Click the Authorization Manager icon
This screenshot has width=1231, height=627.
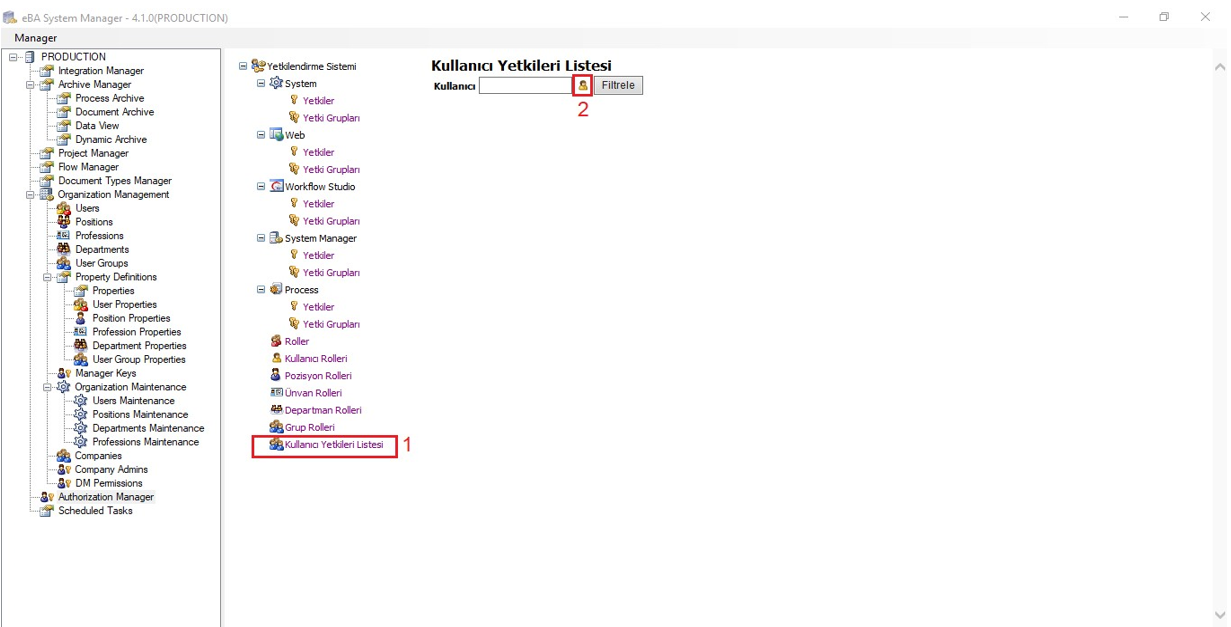point(46,497)
